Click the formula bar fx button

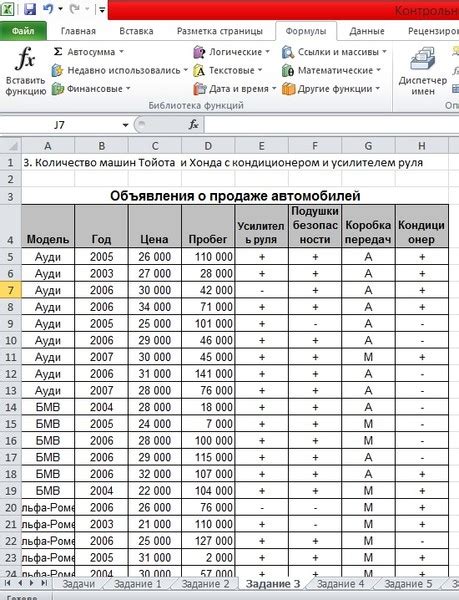click(194, 125)
